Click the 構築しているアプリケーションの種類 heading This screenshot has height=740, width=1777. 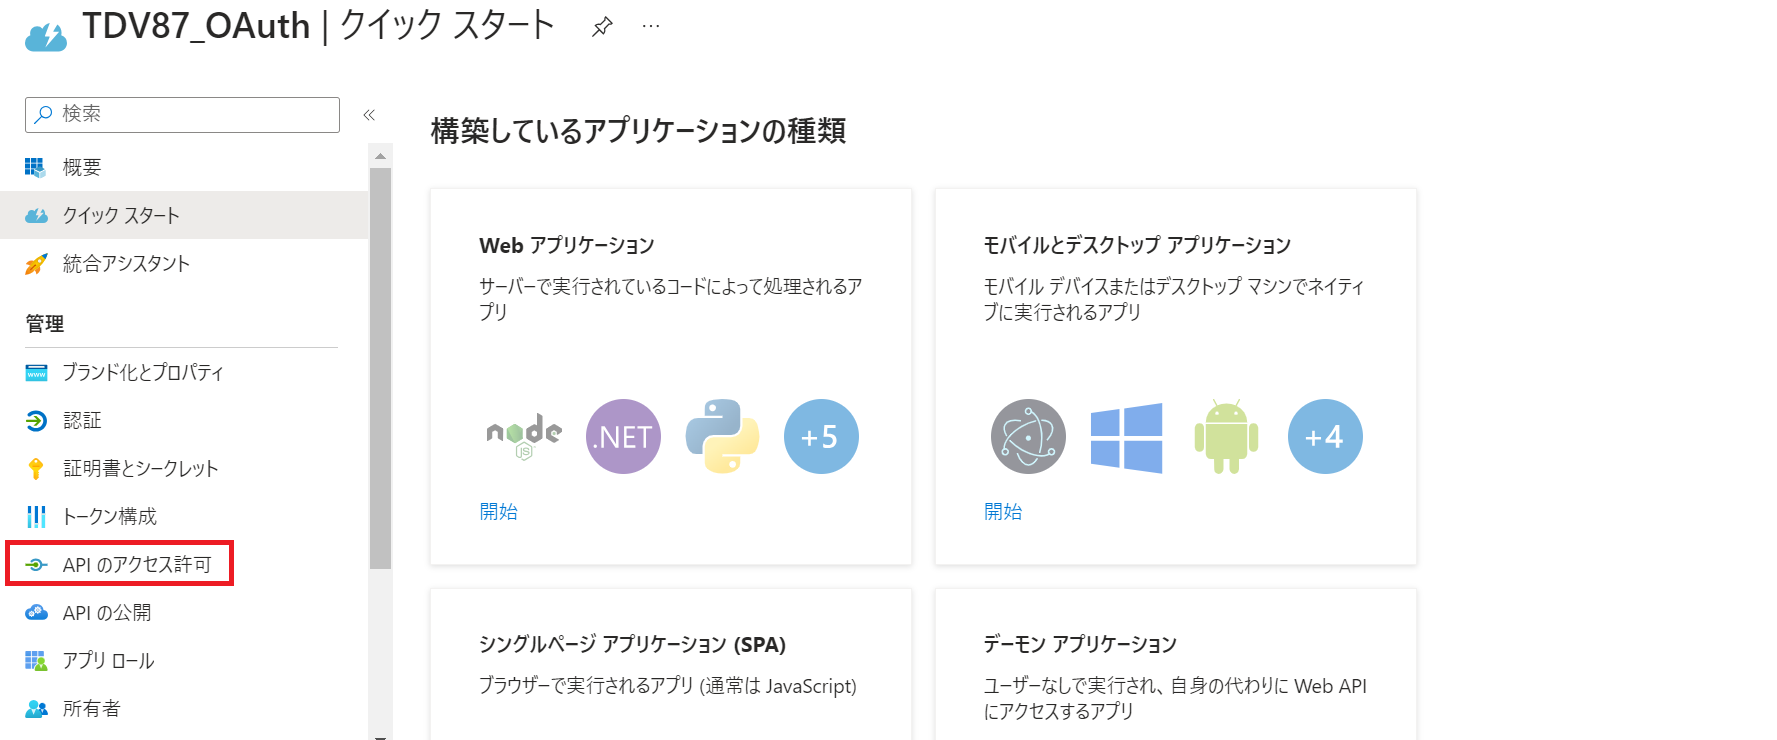(x=638, y=131)
